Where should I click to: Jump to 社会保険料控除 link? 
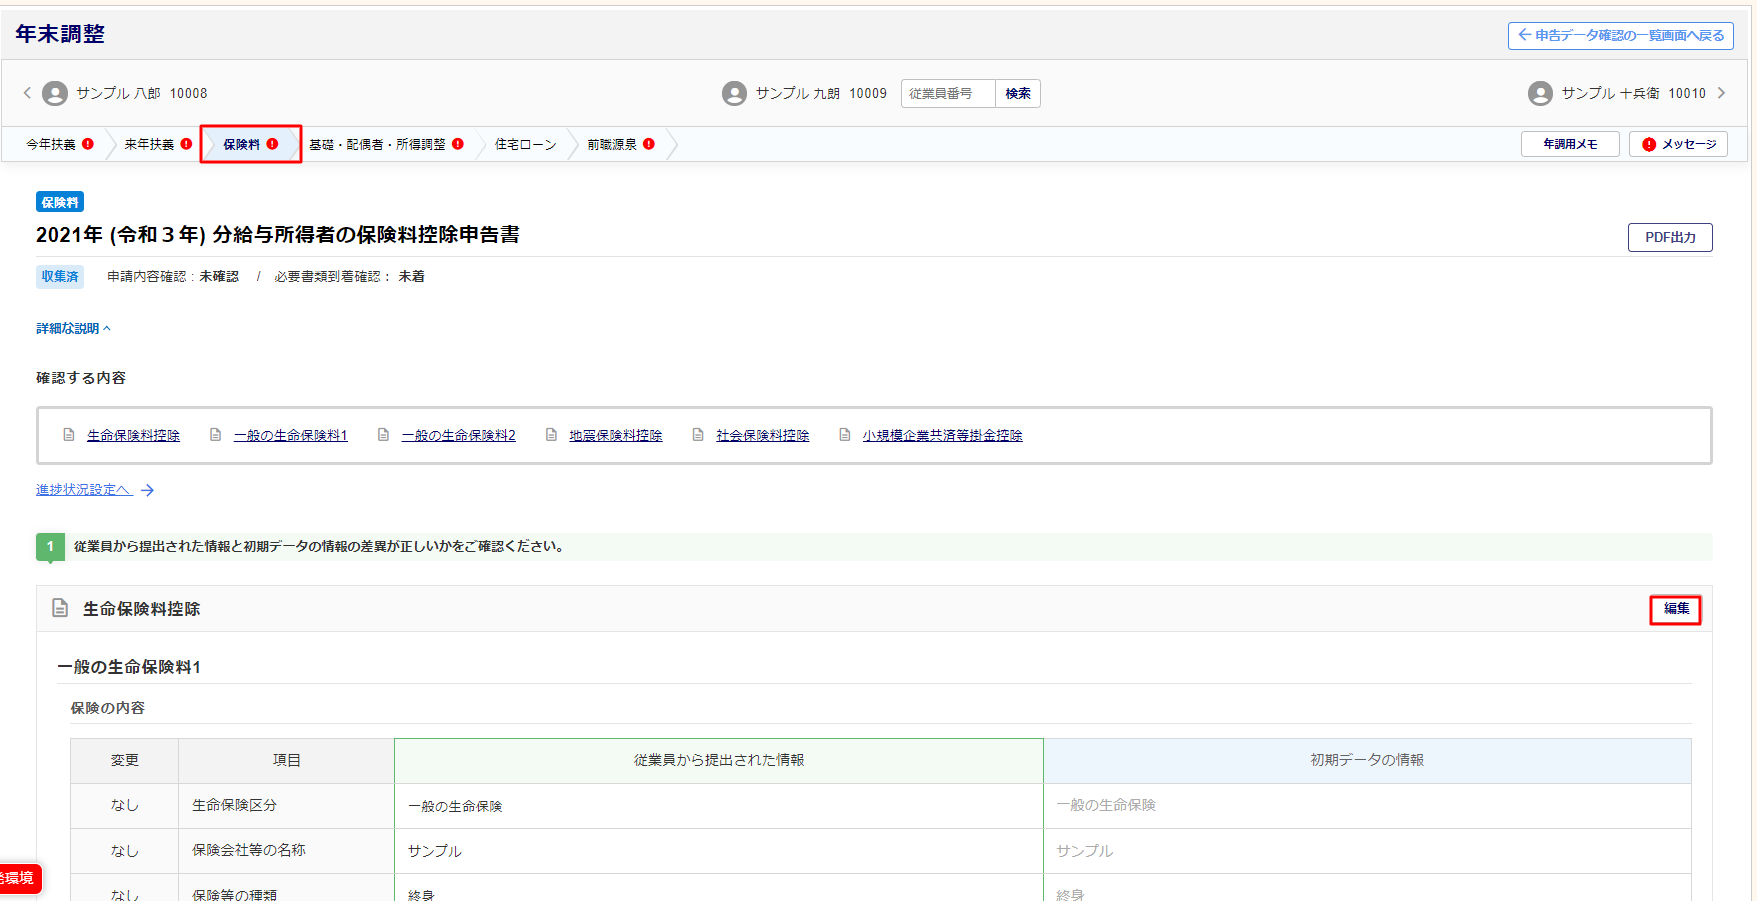(763, 435)
